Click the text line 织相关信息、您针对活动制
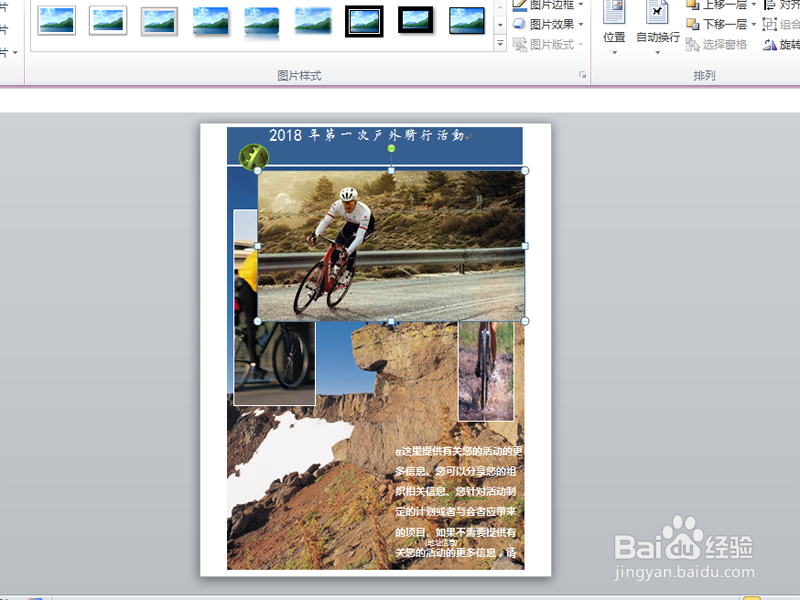 pyautogui.click(x=456, y=491)
